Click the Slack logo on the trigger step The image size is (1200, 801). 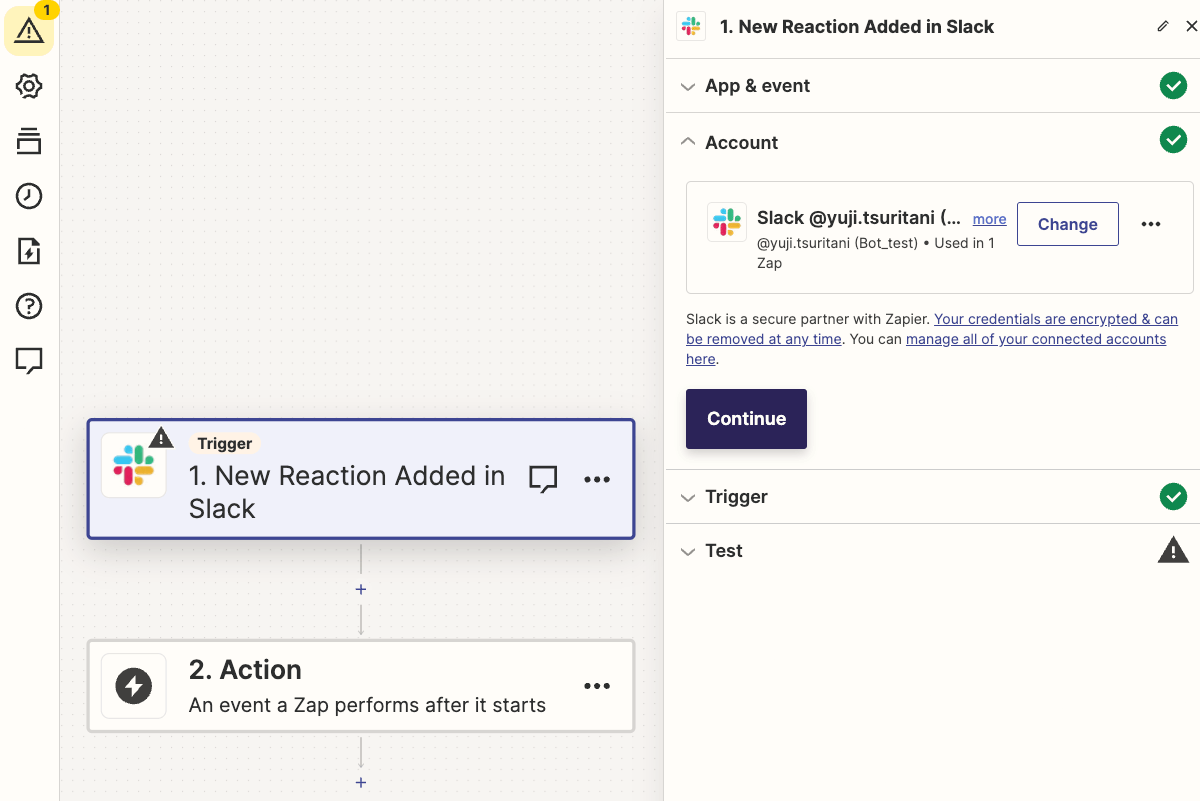point(133,466)
